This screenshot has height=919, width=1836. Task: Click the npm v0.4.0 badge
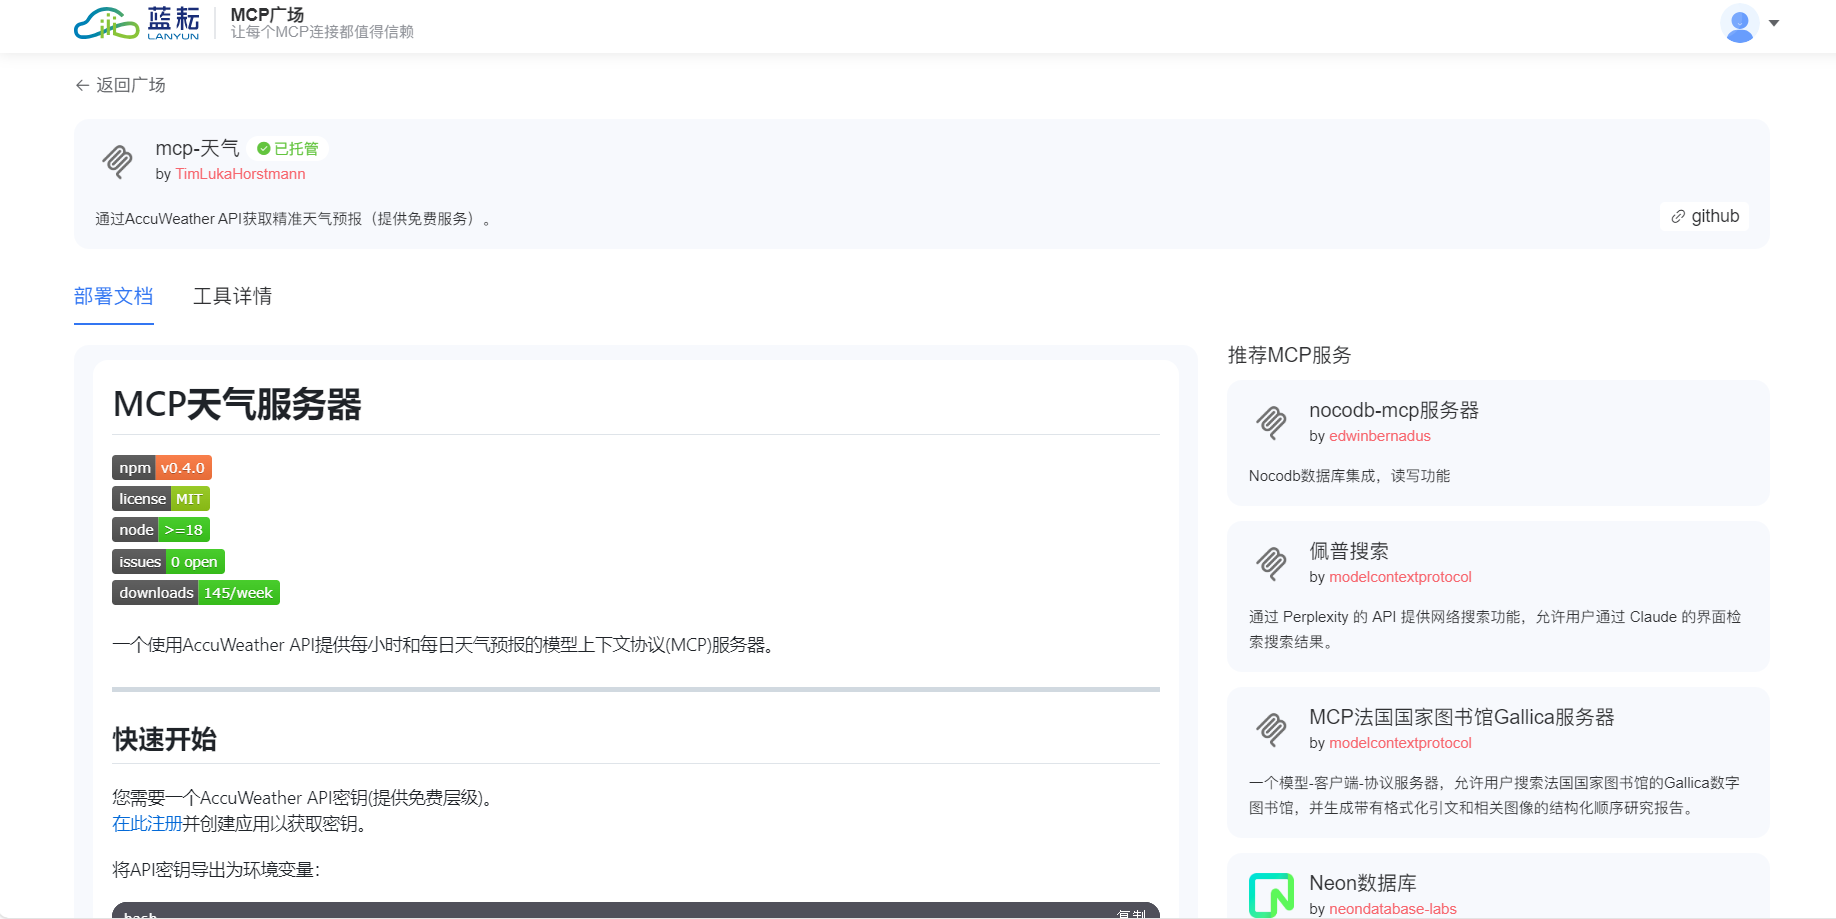pyautogui.click(x=162, y=468)
